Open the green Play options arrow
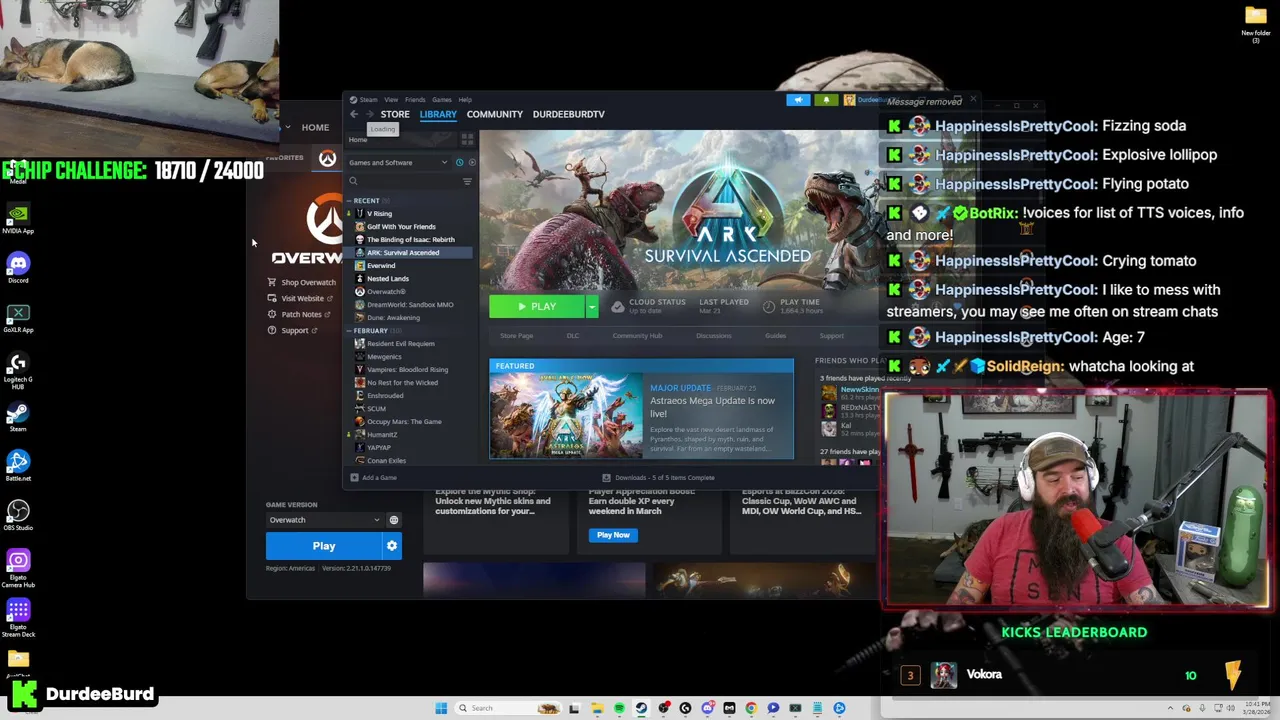The height and width of the screenshot is (720, 1280). [592, 307]
